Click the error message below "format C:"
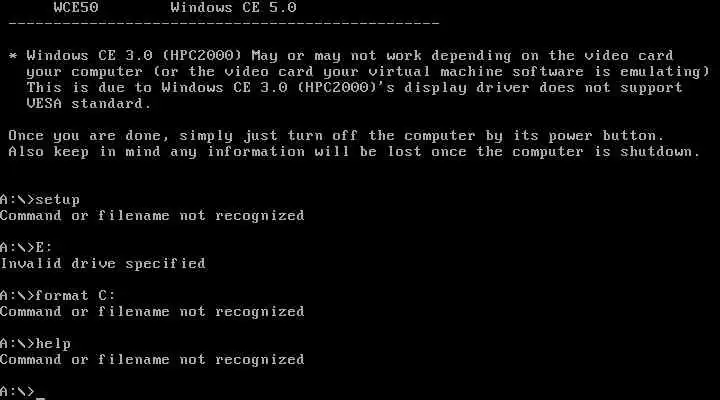Image resolution: width=720 pixels, height=400 pixels. coord(152,312)
